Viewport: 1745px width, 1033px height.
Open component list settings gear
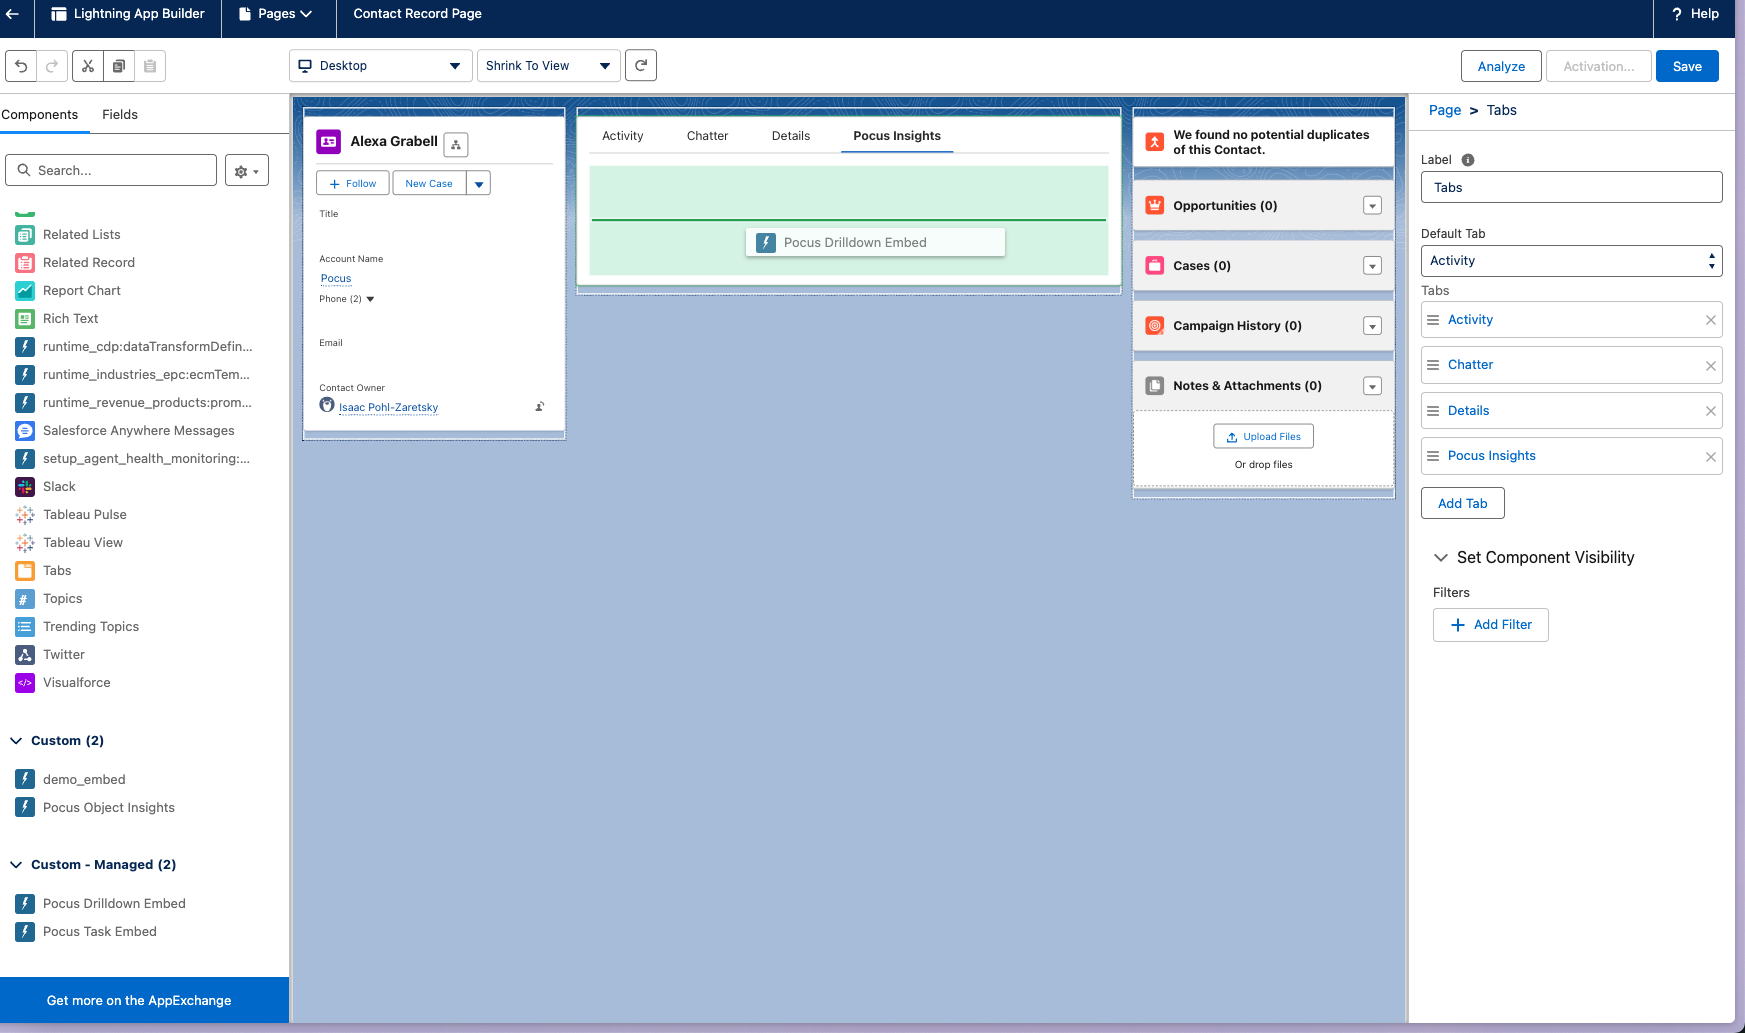pyautogui.click(x=246, y=171)
